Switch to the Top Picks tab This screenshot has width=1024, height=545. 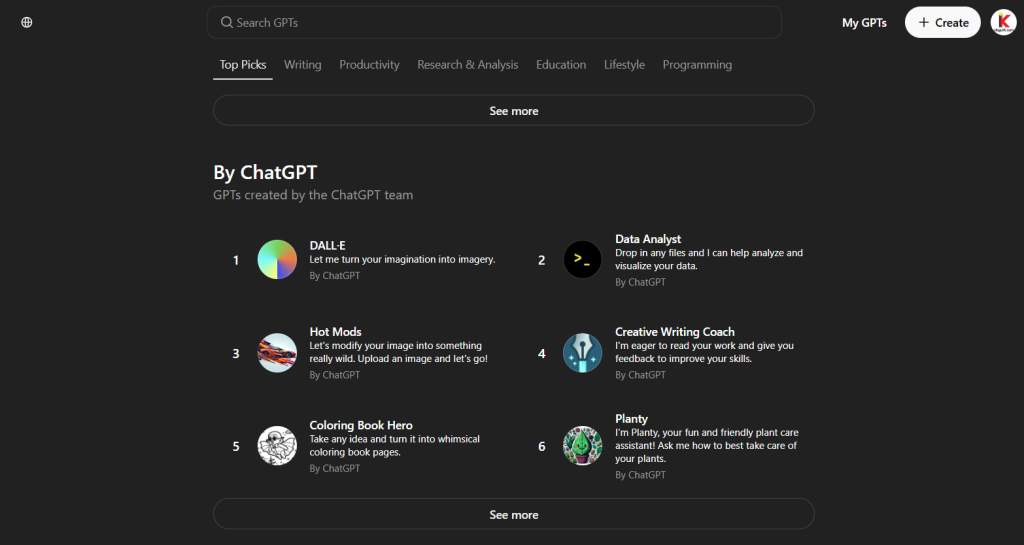click(x=243, y=65)
